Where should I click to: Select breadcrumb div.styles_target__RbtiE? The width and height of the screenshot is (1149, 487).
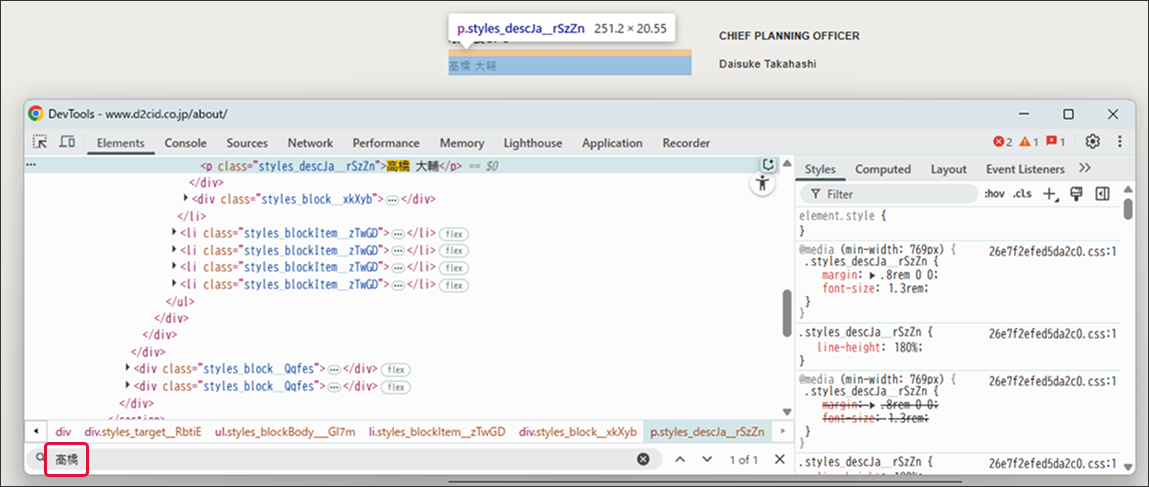coord(143,432)
